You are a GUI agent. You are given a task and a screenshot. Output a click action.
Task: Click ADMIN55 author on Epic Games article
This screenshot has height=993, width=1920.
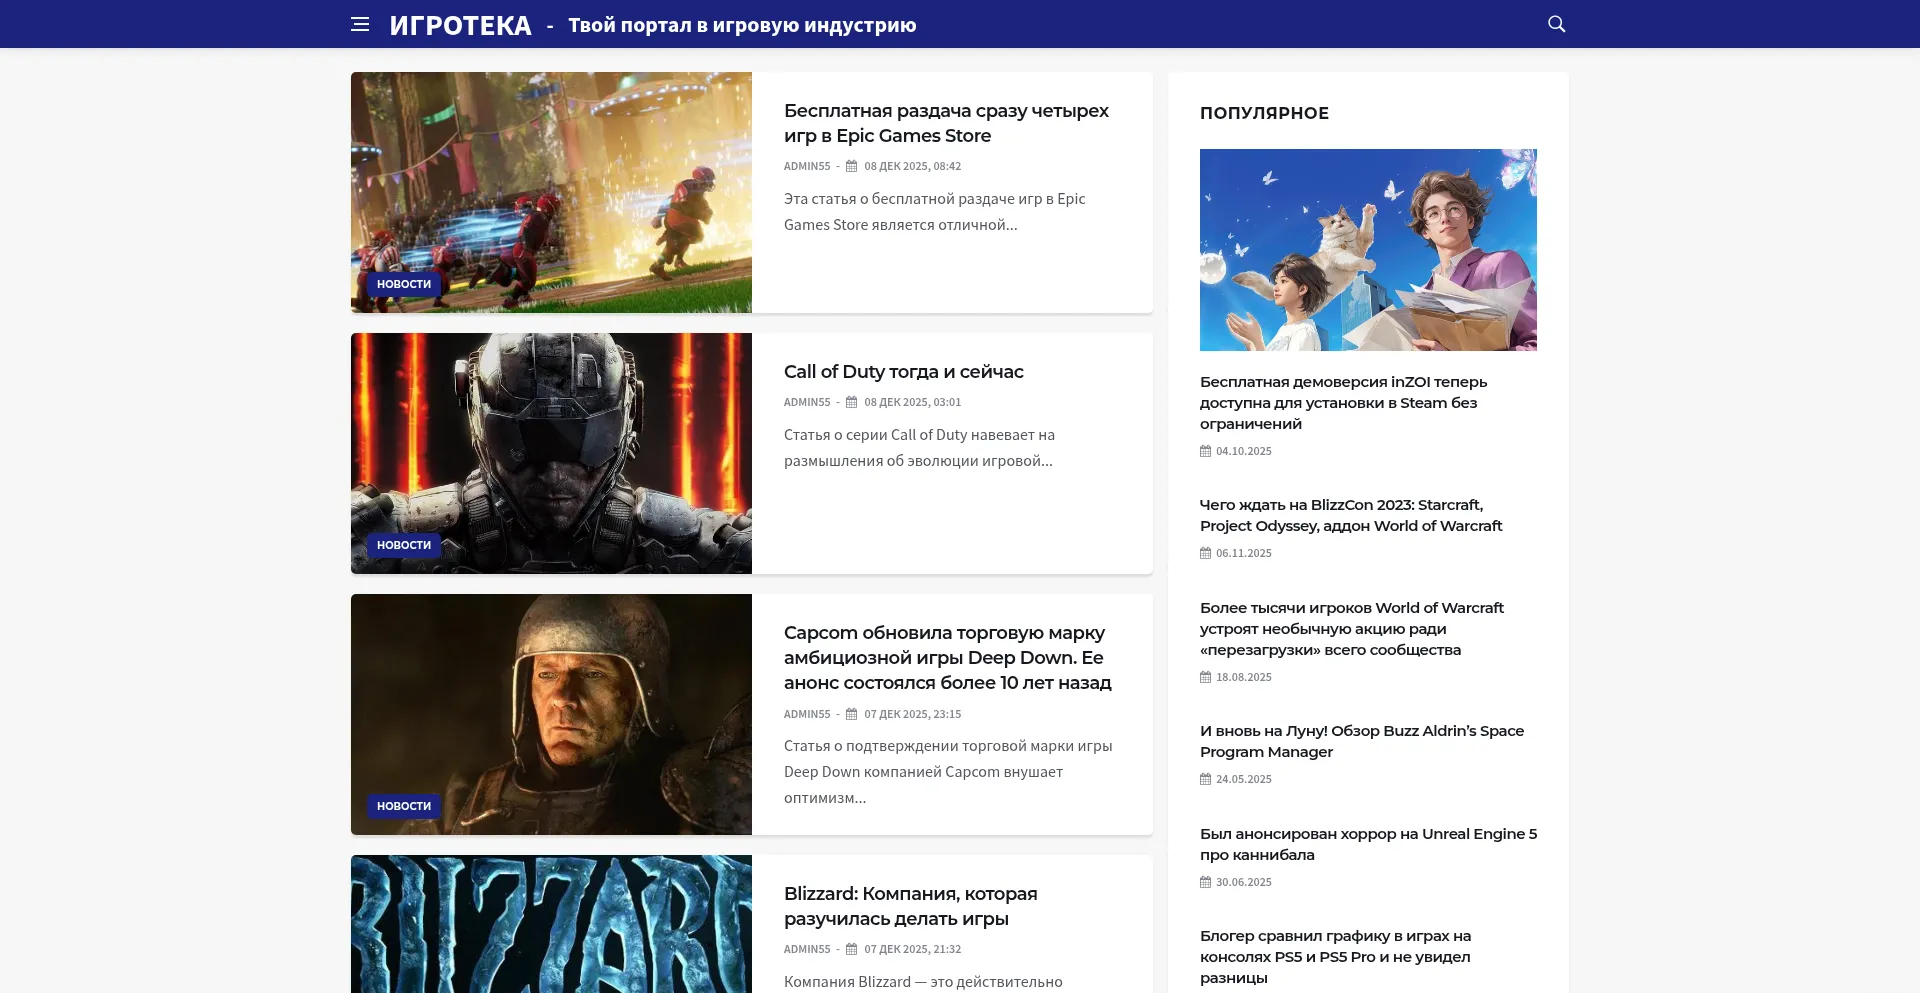pyautogui.click(x=807, y=166)
